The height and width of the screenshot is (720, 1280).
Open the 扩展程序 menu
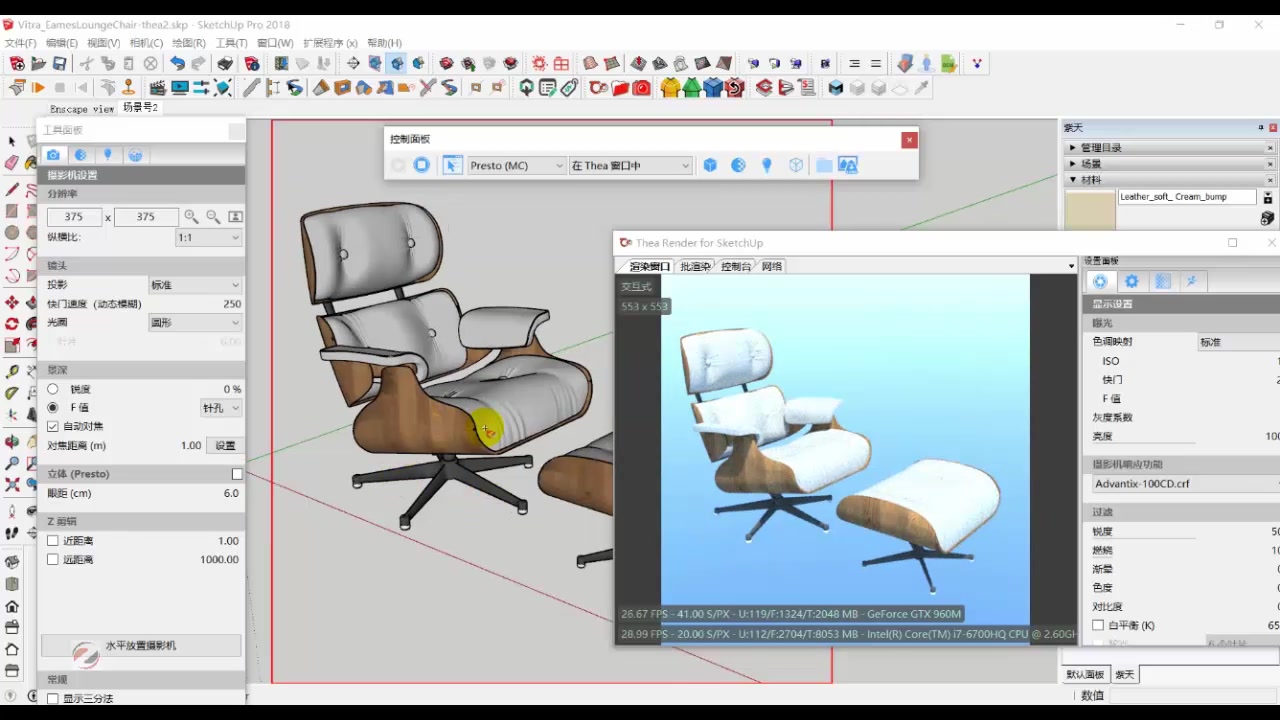(329, 43)
